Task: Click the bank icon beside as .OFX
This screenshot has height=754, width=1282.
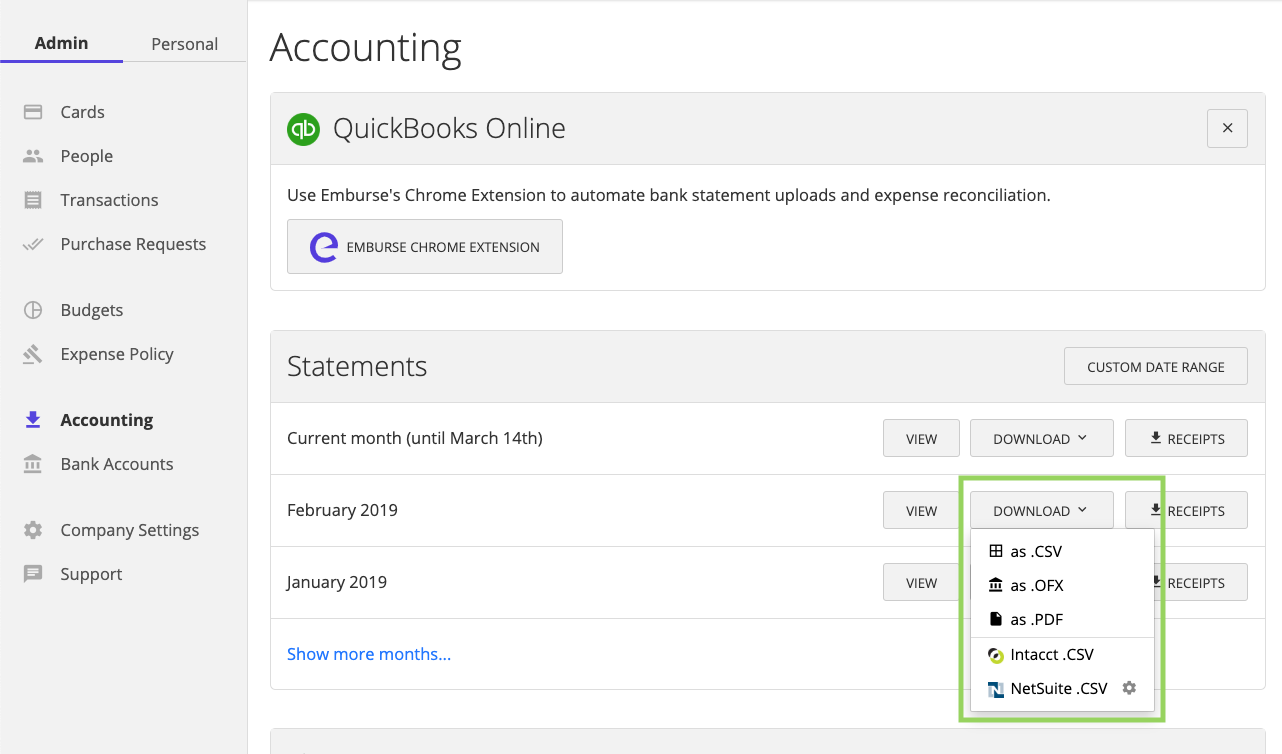Action: 995,585
